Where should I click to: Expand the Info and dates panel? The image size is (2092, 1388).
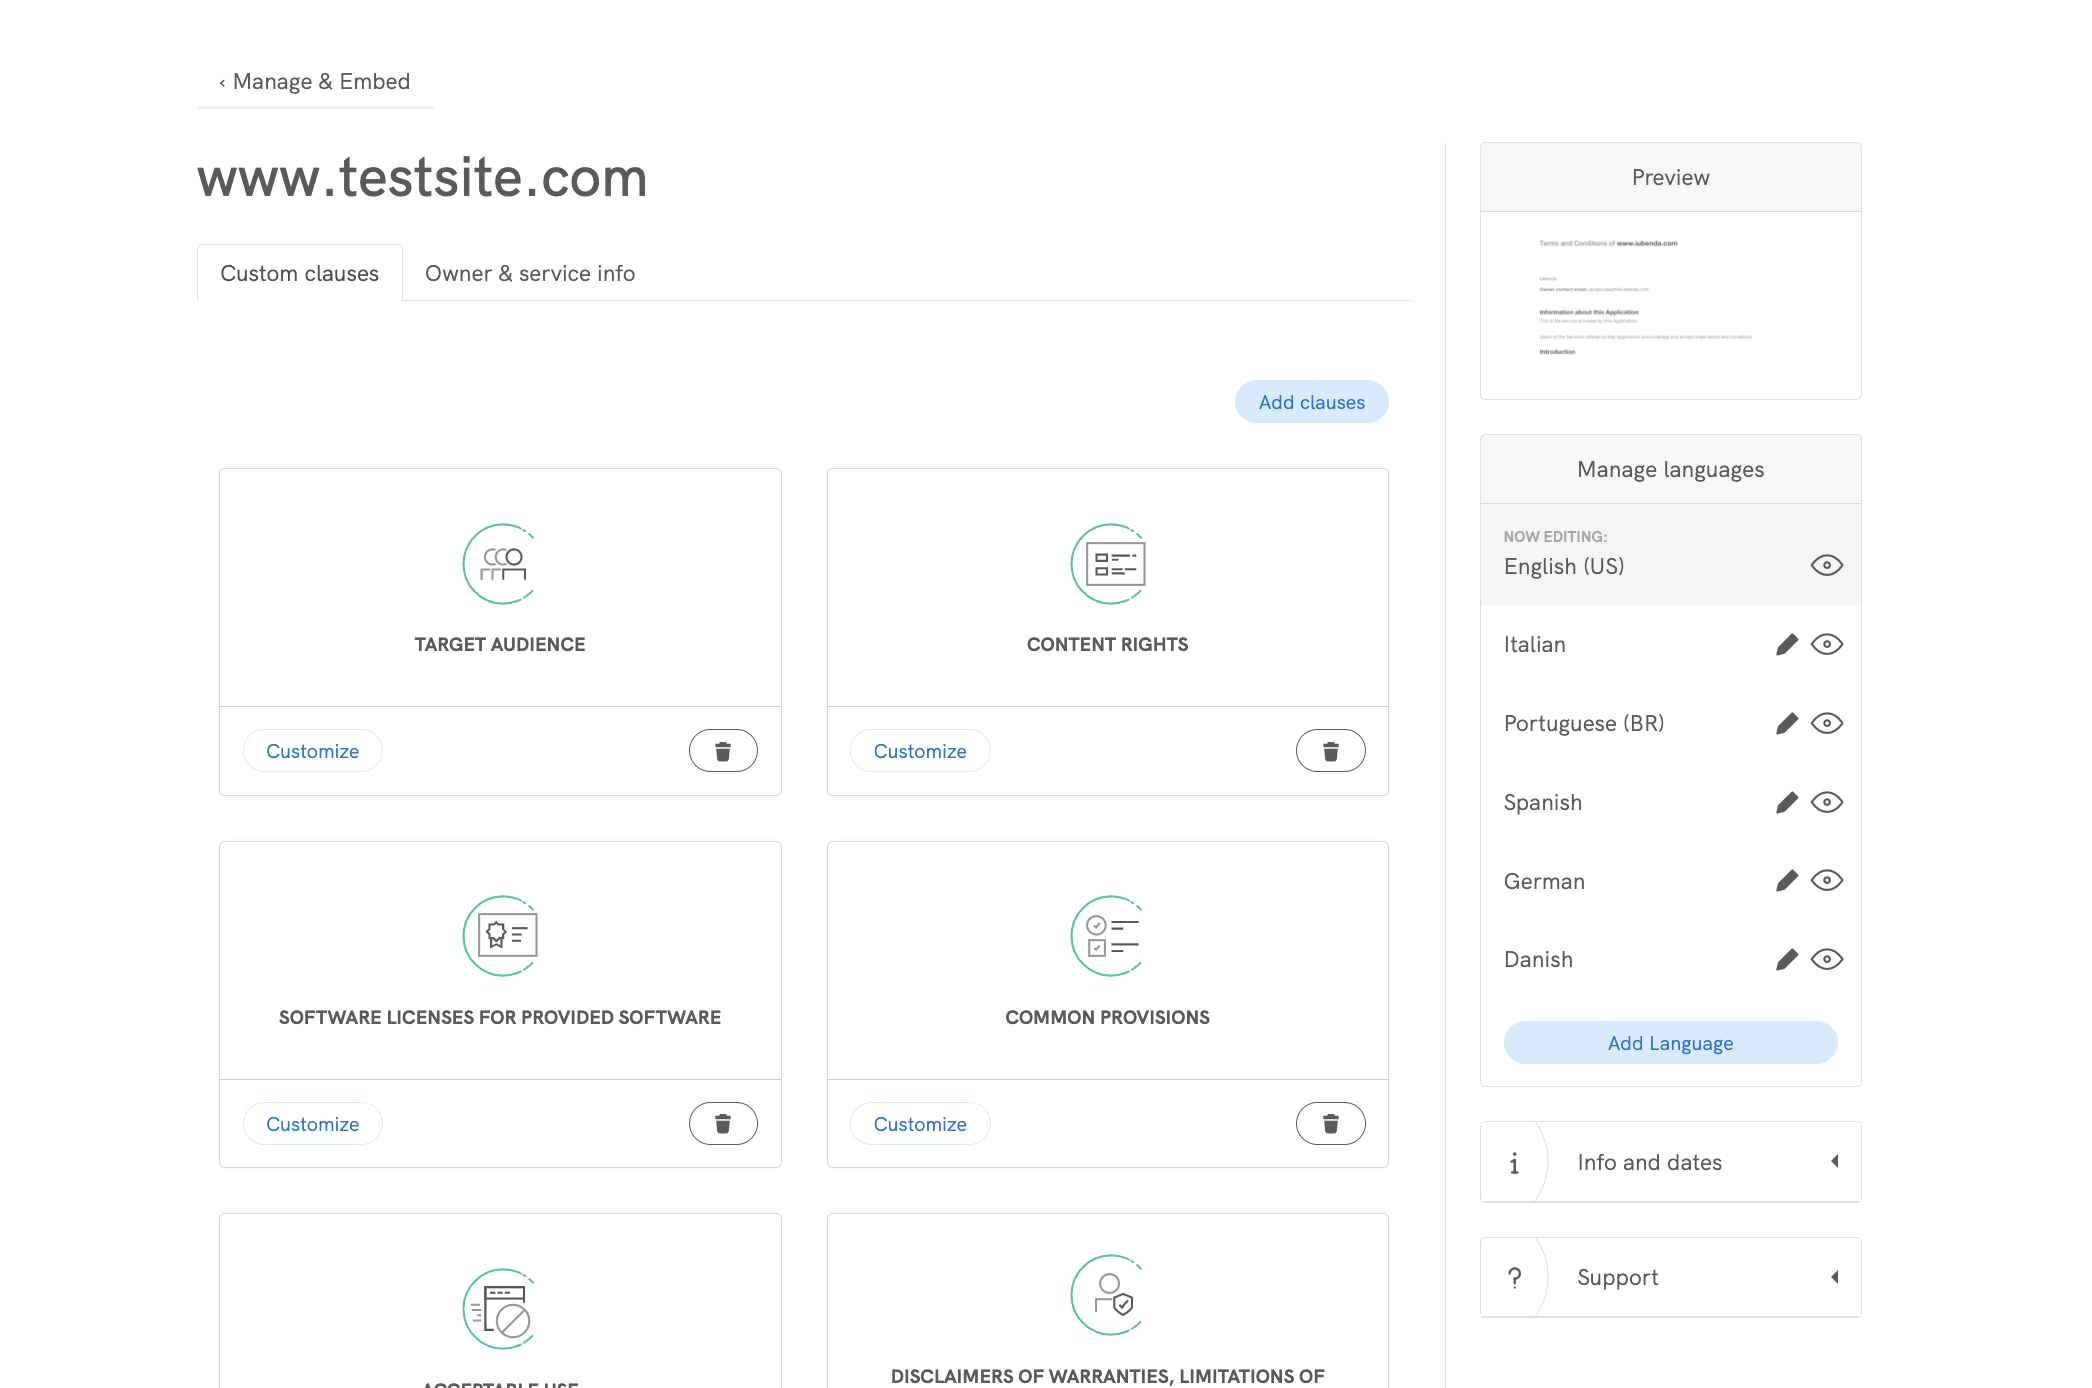coord(1670,1162)
